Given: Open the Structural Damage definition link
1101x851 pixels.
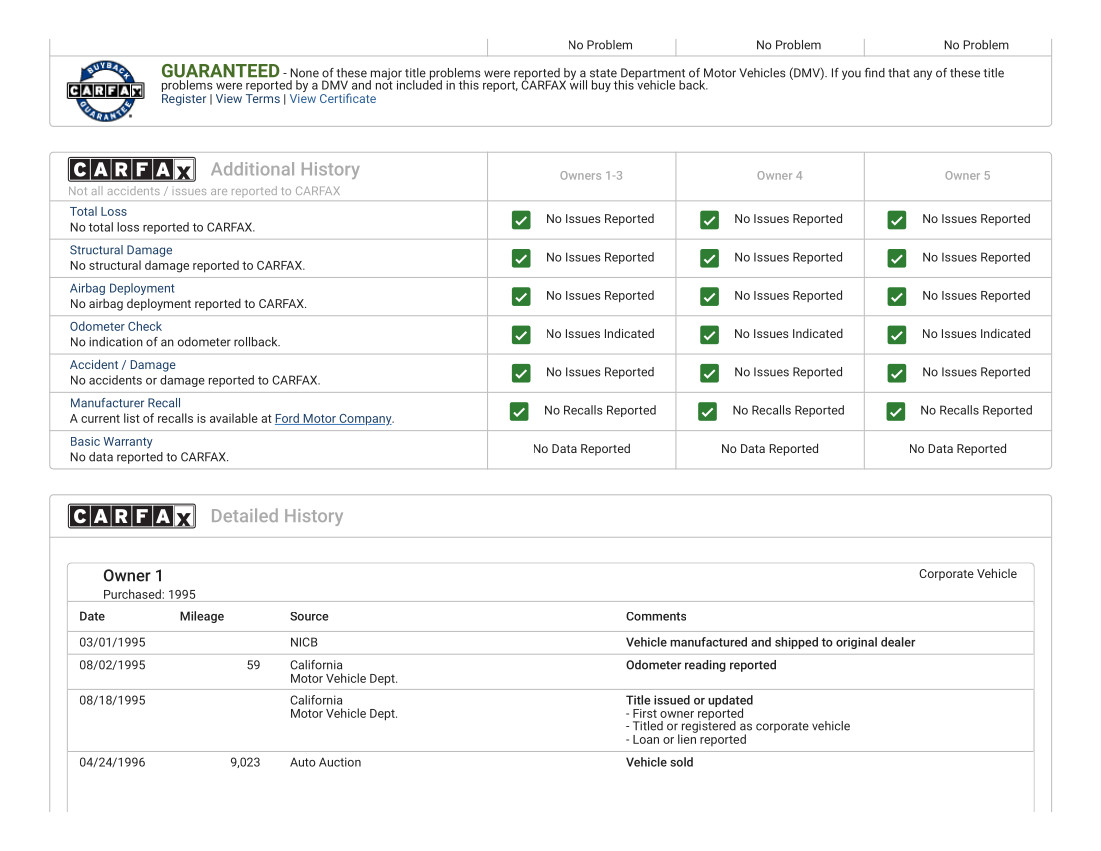Looking at the screenshot, I should (x=121, y=250).
